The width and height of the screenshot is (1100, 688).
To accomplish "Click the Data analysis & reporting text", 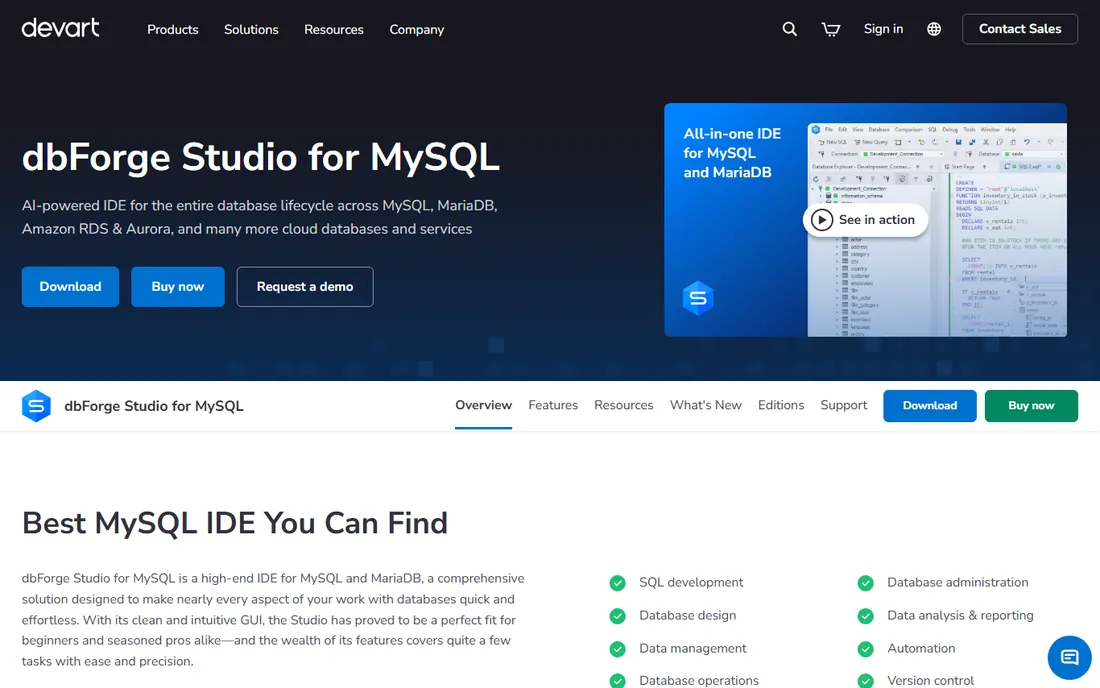I will [960, 615].
